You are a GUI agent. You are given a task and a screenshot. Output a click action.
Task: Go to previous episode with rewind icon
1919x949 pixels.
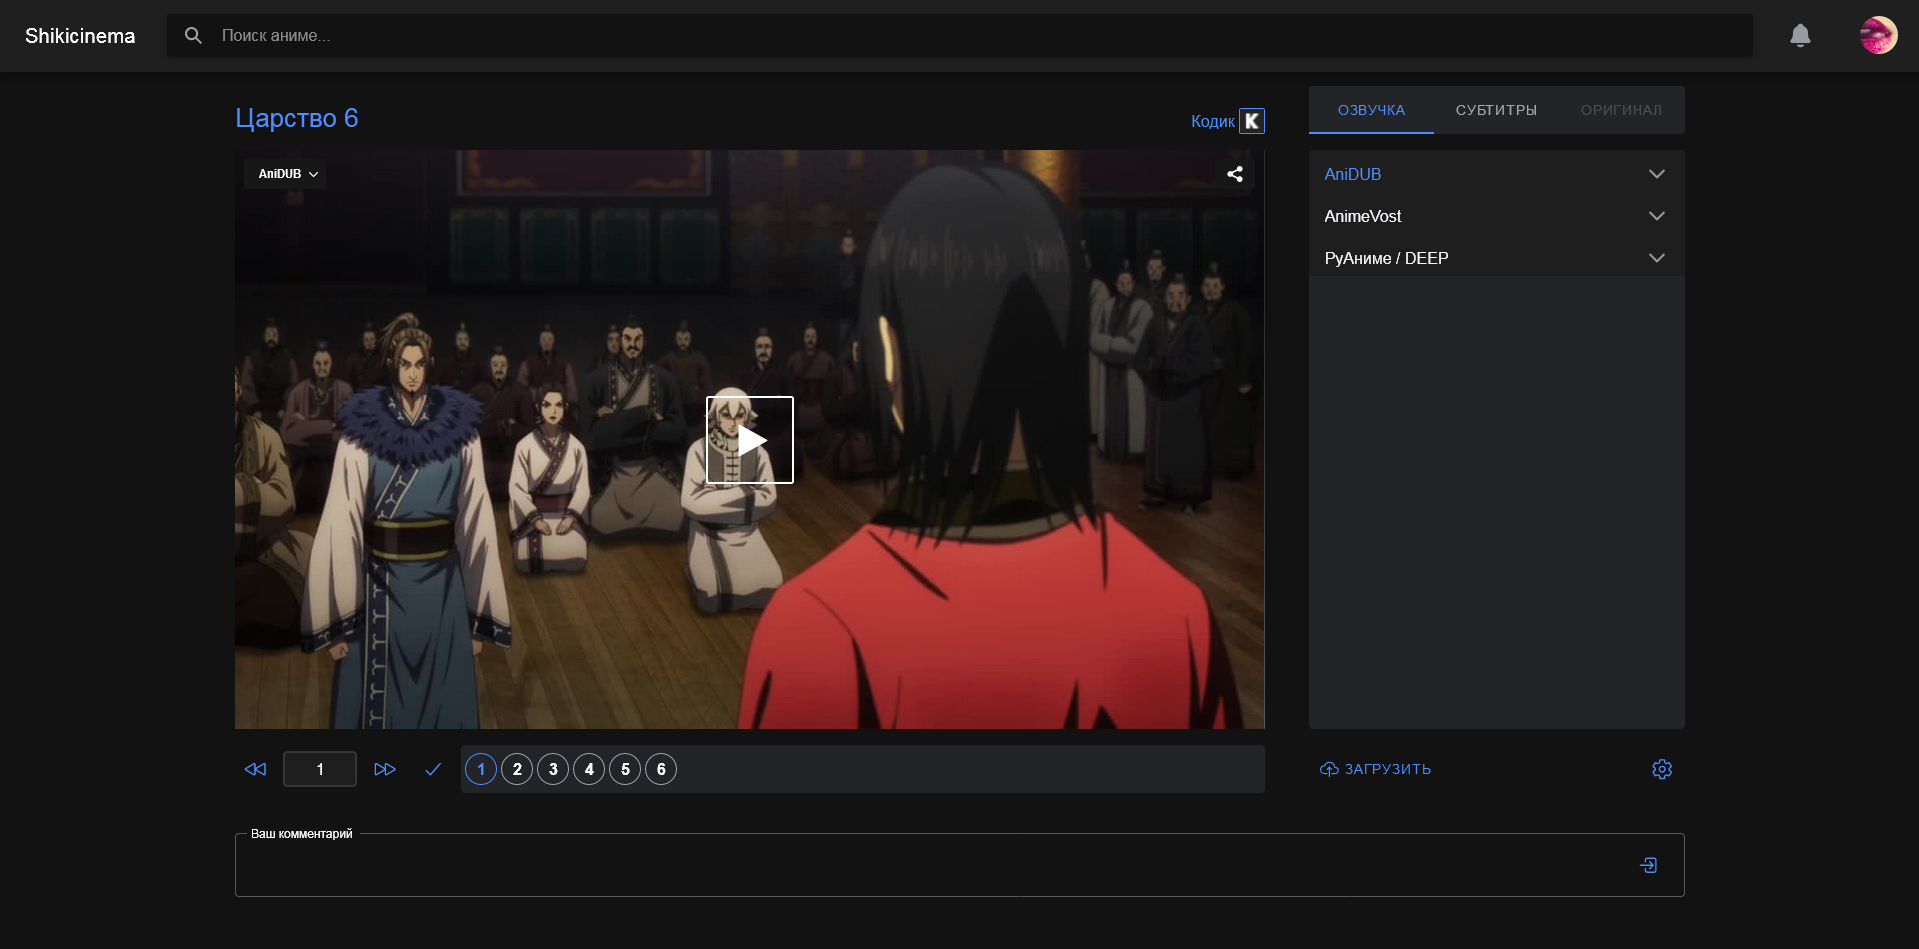[x=255, y=769]
